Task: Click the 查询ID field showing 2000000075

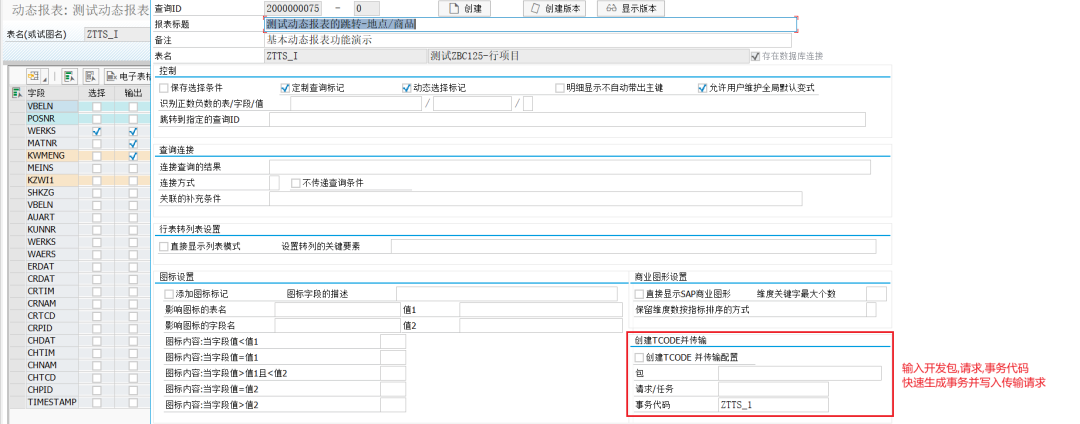Action: click(x=293, y=9)
